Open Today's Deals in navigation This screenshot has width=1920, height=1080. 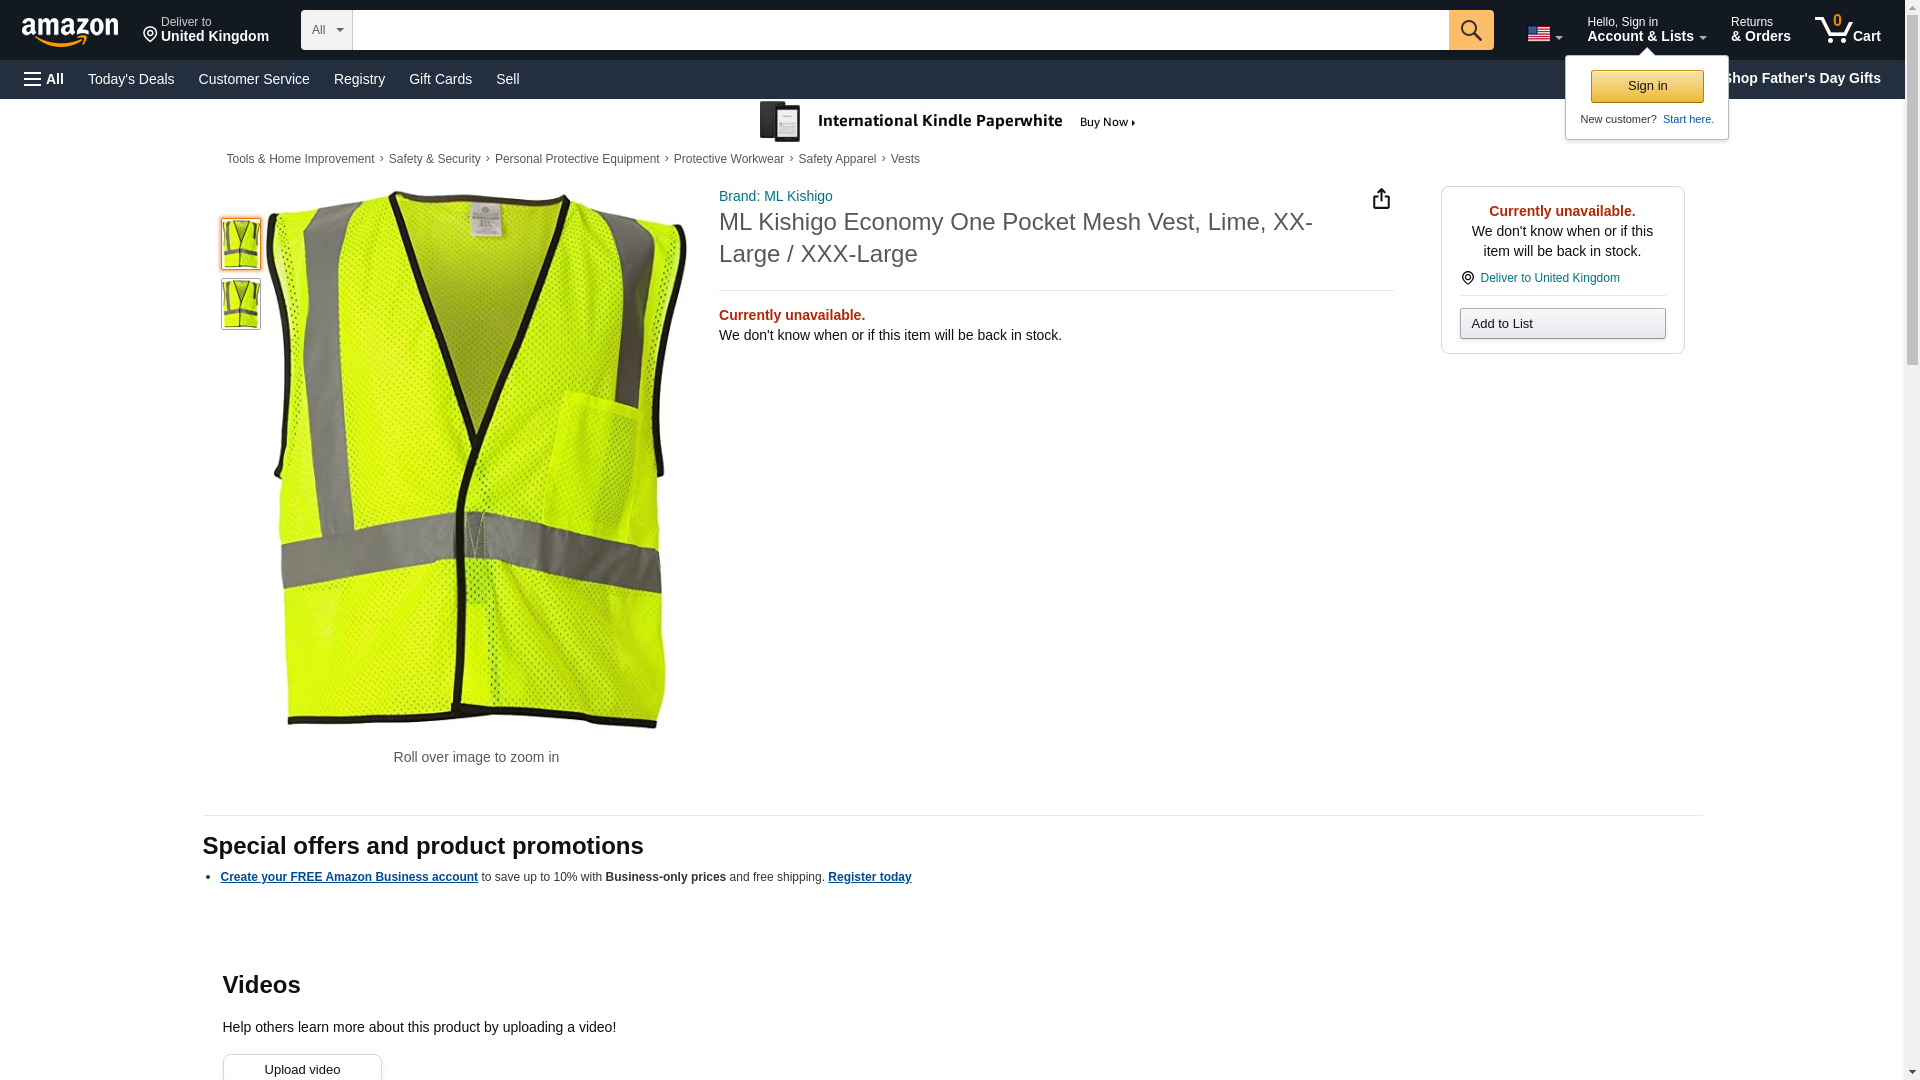click(131, 79)
